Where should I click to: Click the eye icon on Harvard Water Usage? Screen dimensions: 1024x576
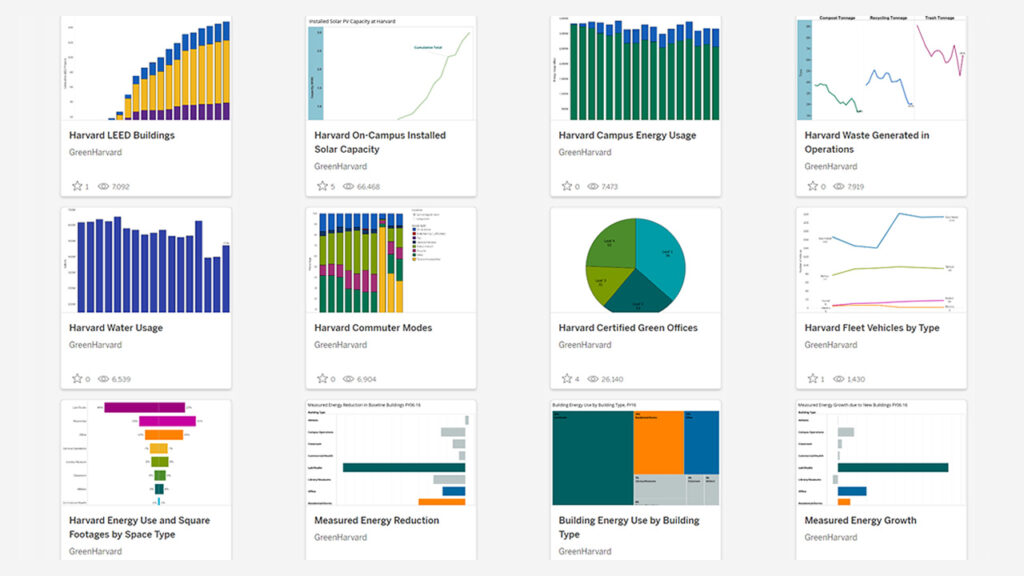[x=103, y=379]
